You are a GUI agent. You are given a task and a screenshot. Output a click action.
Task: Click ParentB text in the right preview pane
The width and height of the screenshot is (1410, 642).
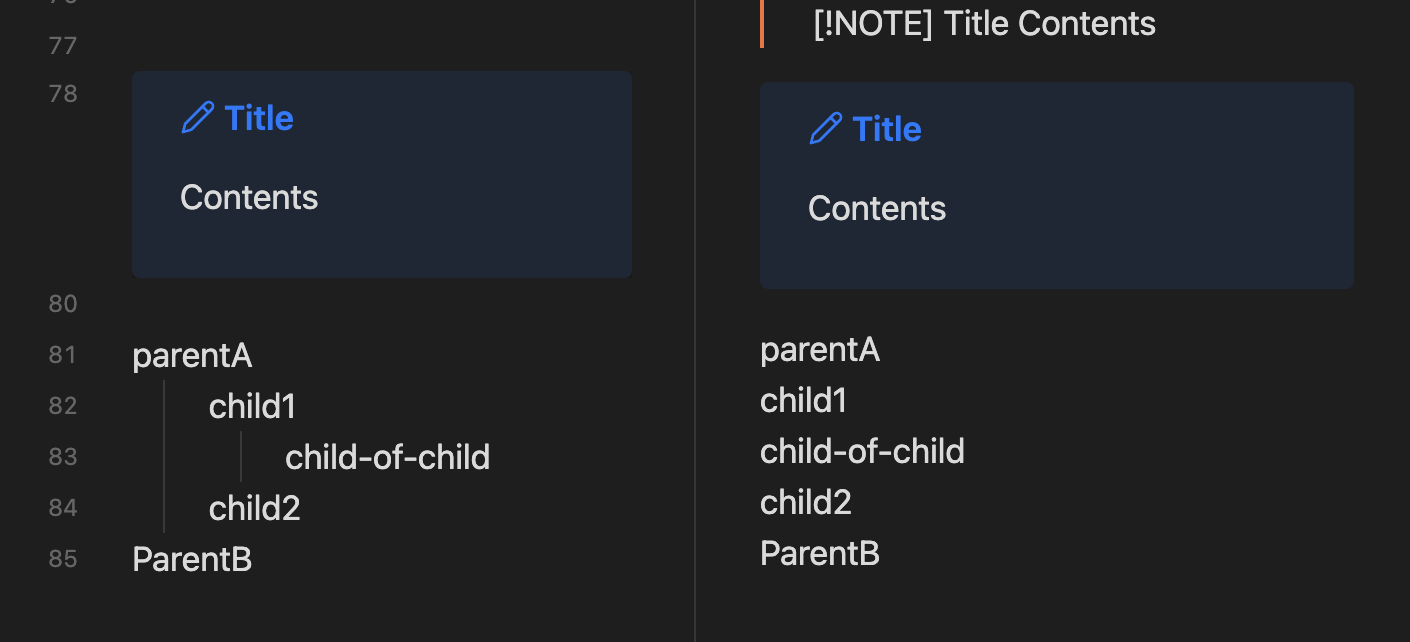click(x=820, y=554)
